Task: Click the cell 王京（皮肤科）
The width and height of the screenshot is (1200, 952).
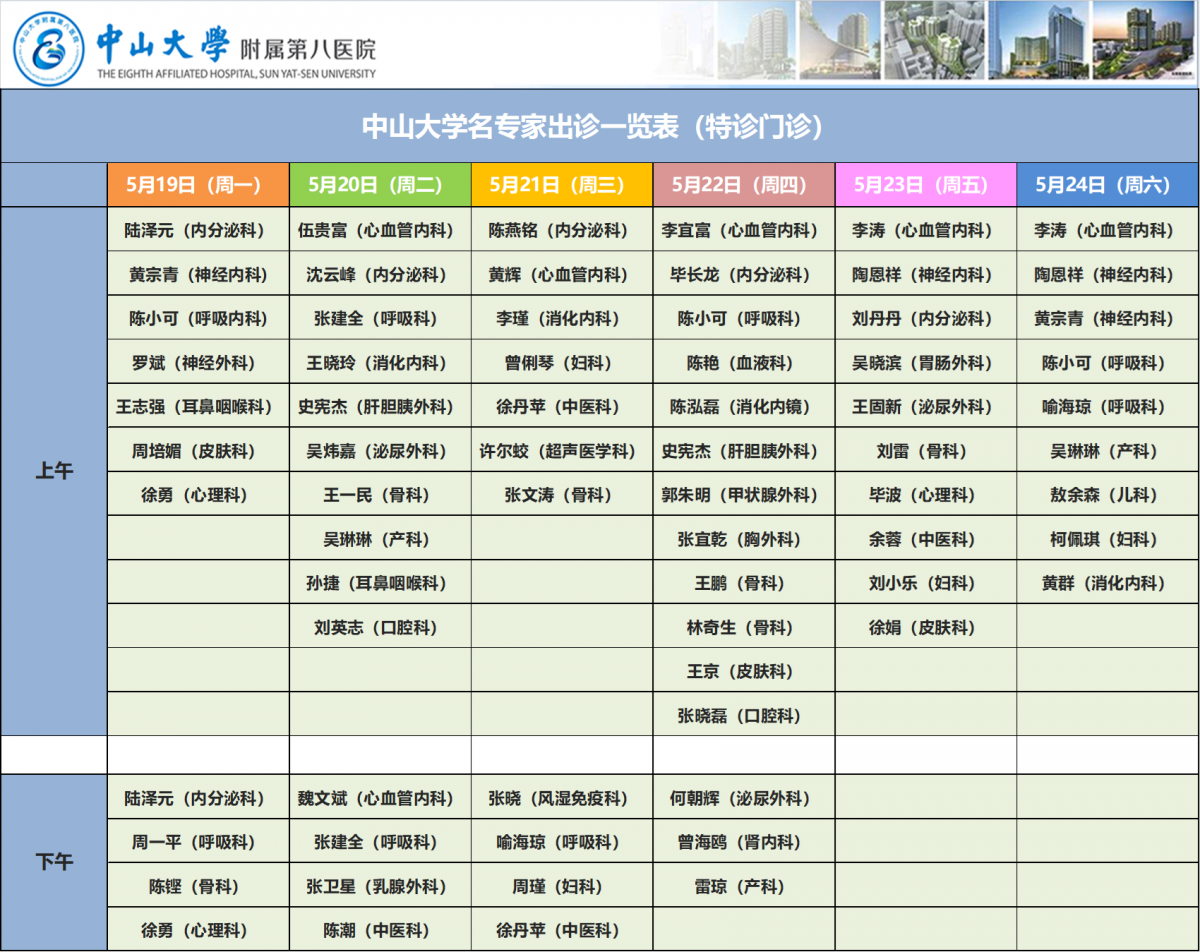Action: 744,671
